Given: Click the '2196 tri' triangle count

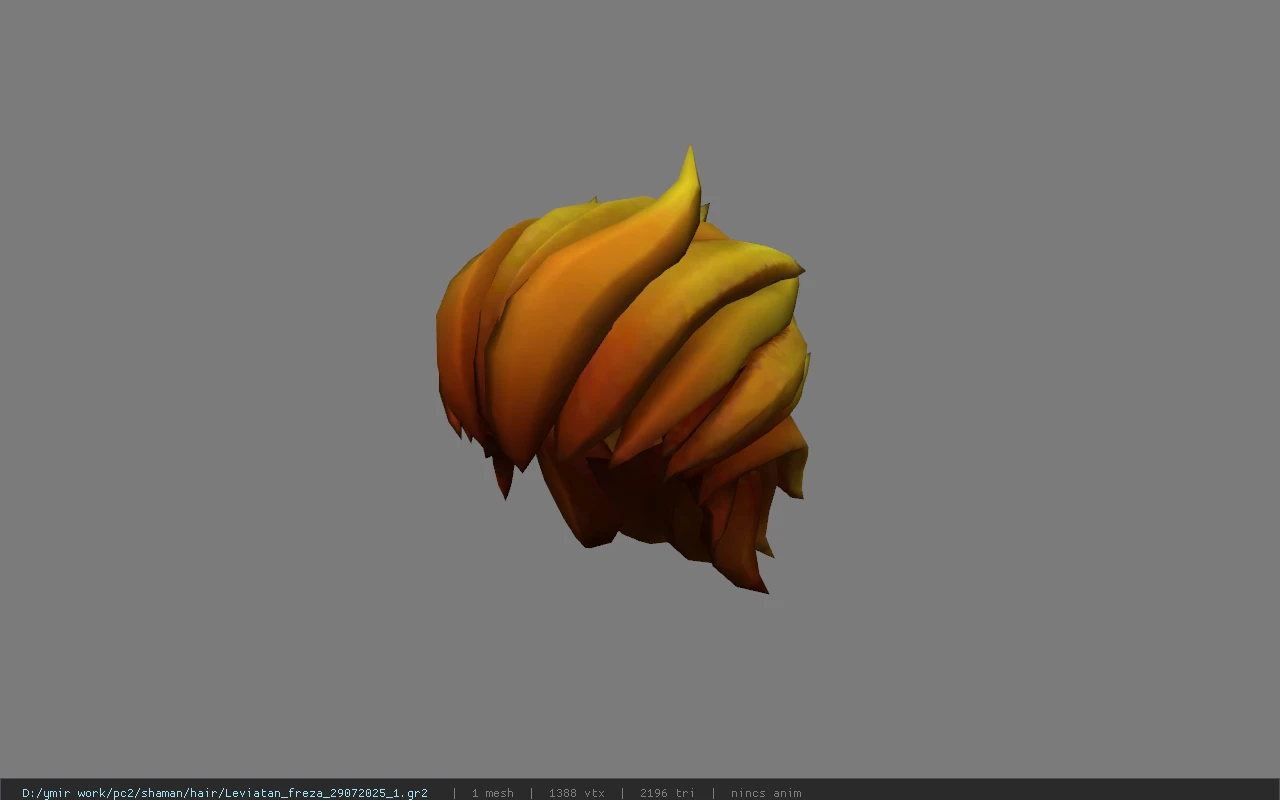Looking at the screenshot, I should (667, 793).
